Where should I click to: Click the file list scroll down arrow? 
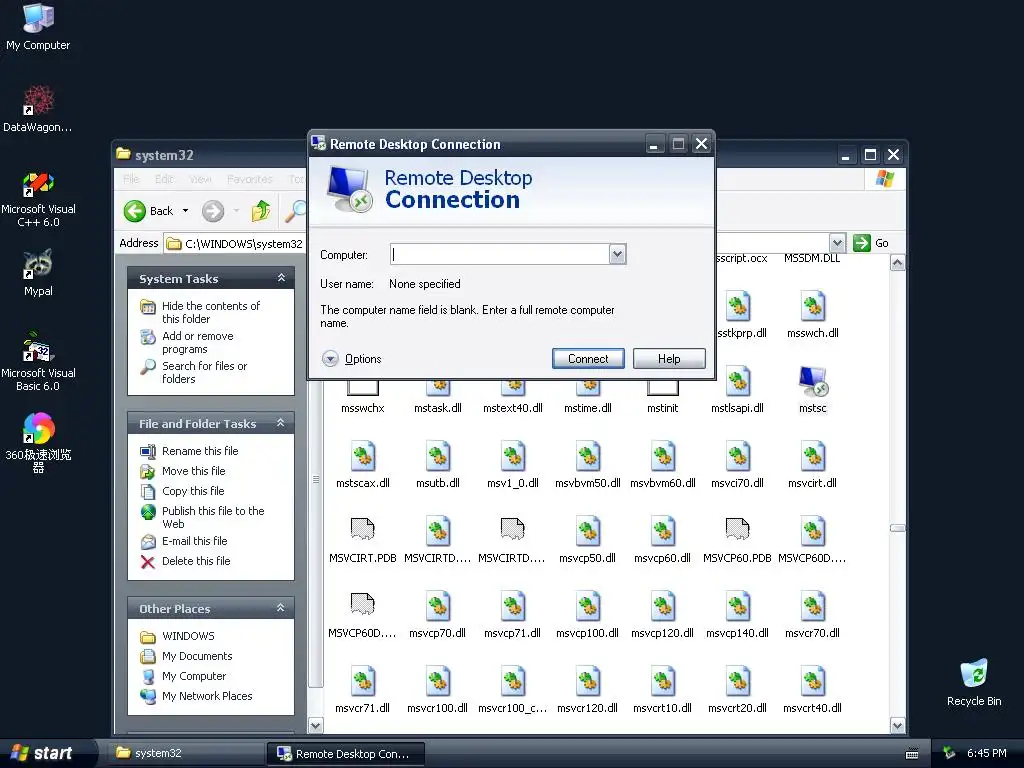point(897,725)
